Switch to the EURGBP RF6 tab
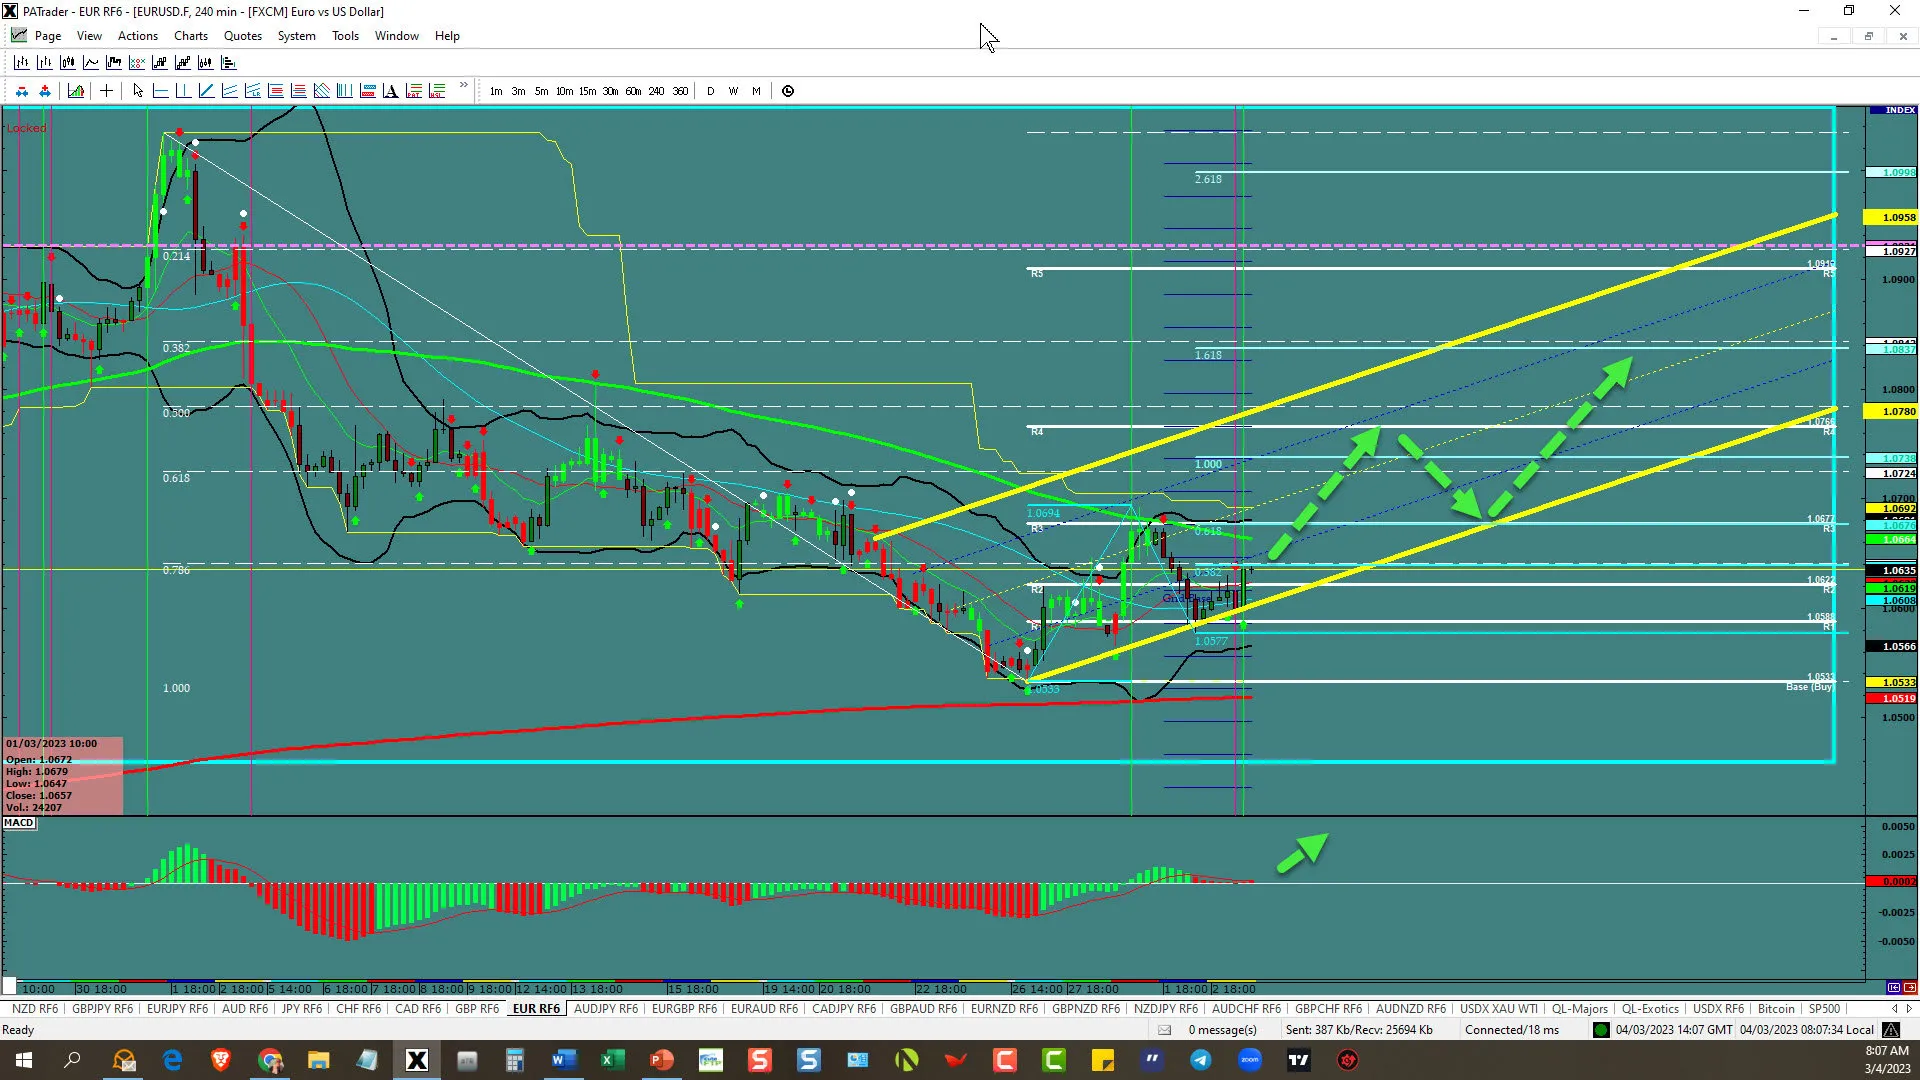This screenshot has height=1080, width=1920. coord(684,1009)
